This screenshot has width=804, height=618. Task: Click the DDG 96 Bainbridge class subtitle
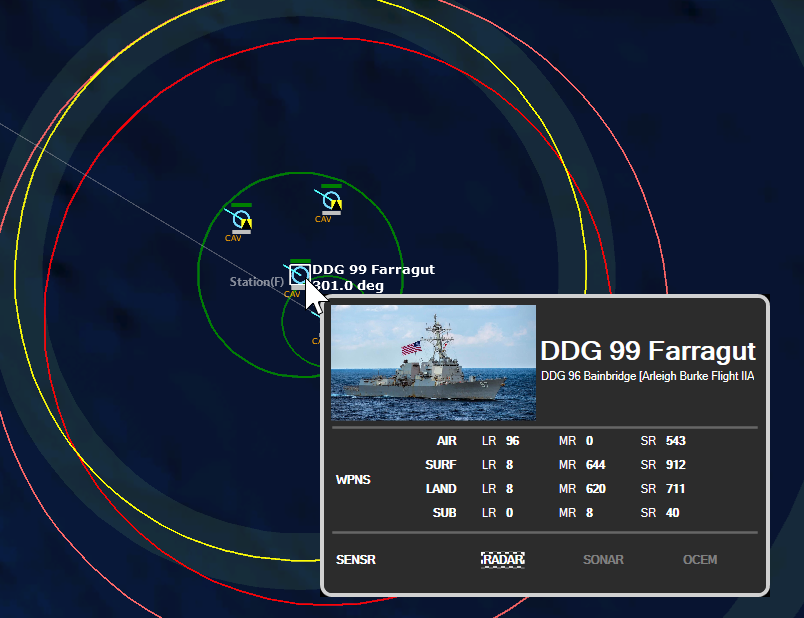point(648,376)
